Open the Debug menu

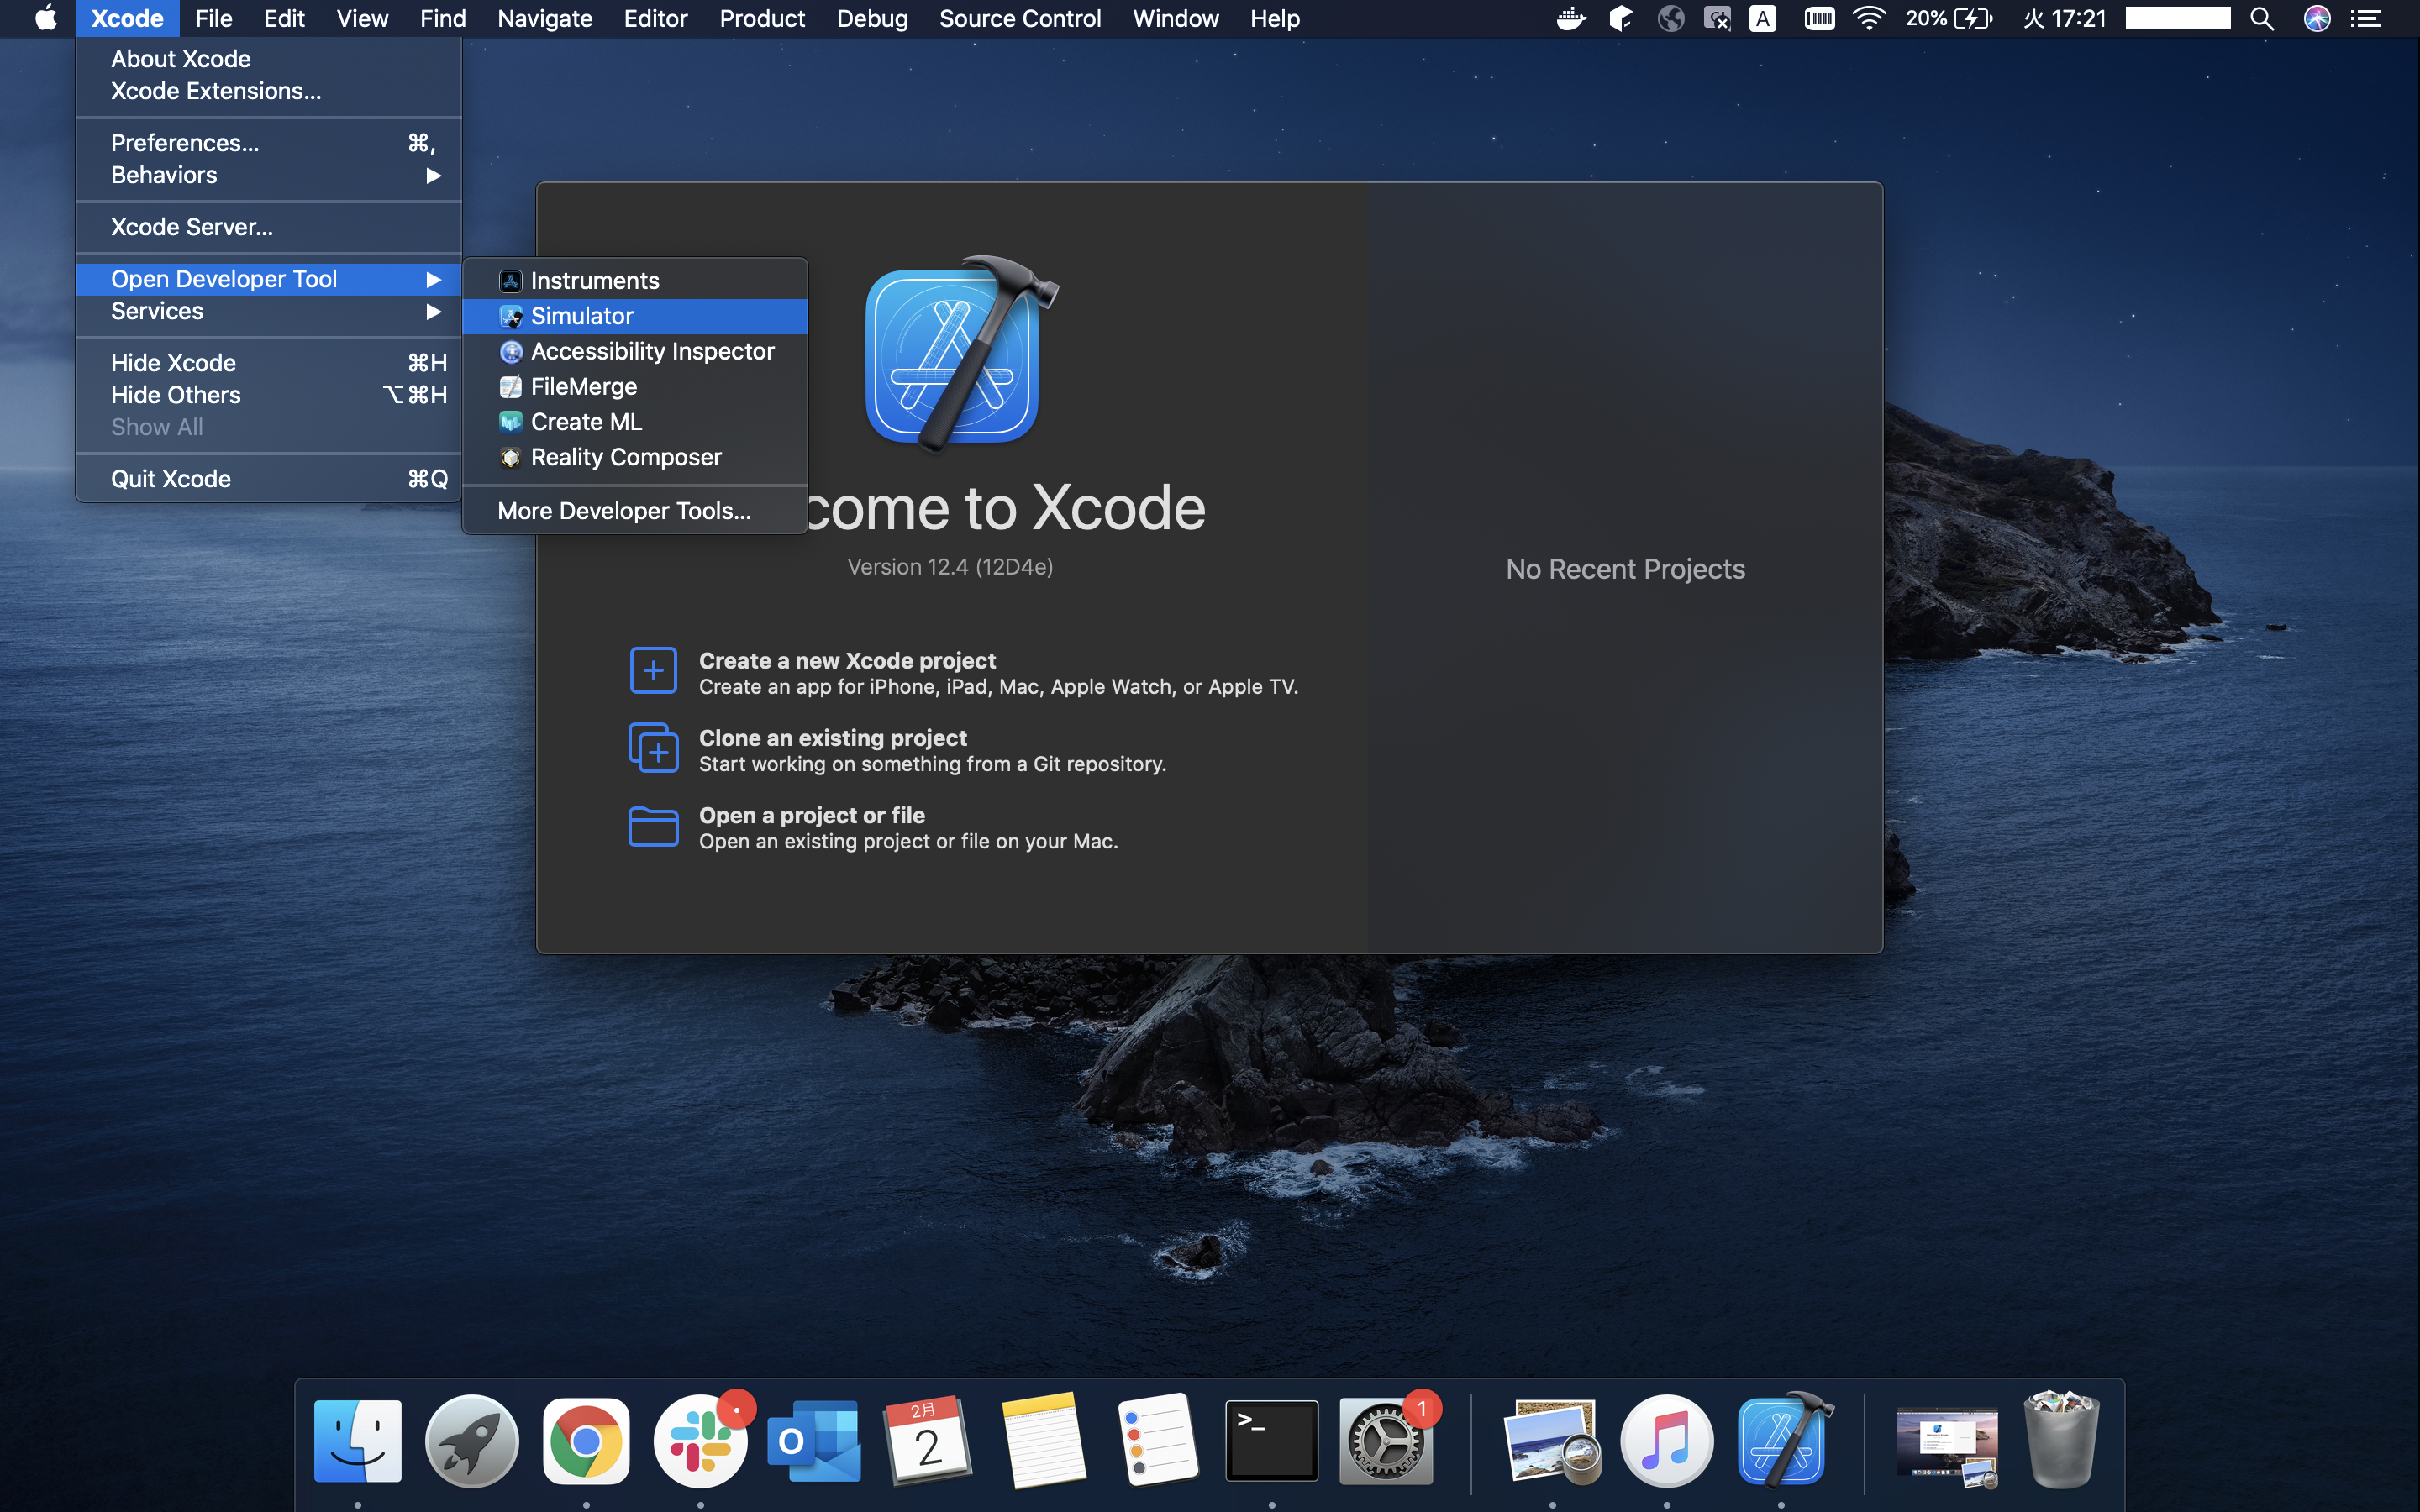tap(872, 18)
